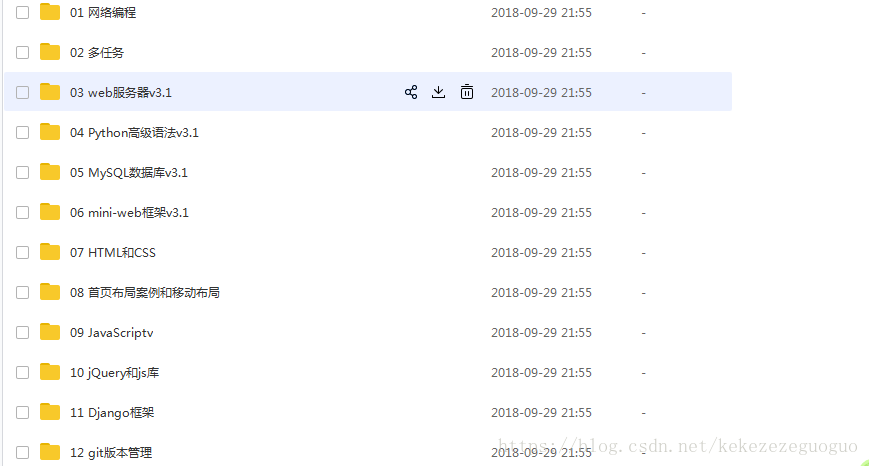Open the 10 jQuery和js库 folder name
Image resolution: width=869 pixels, height=466 pixels.
pyautogui.click(x=114, y=373)
